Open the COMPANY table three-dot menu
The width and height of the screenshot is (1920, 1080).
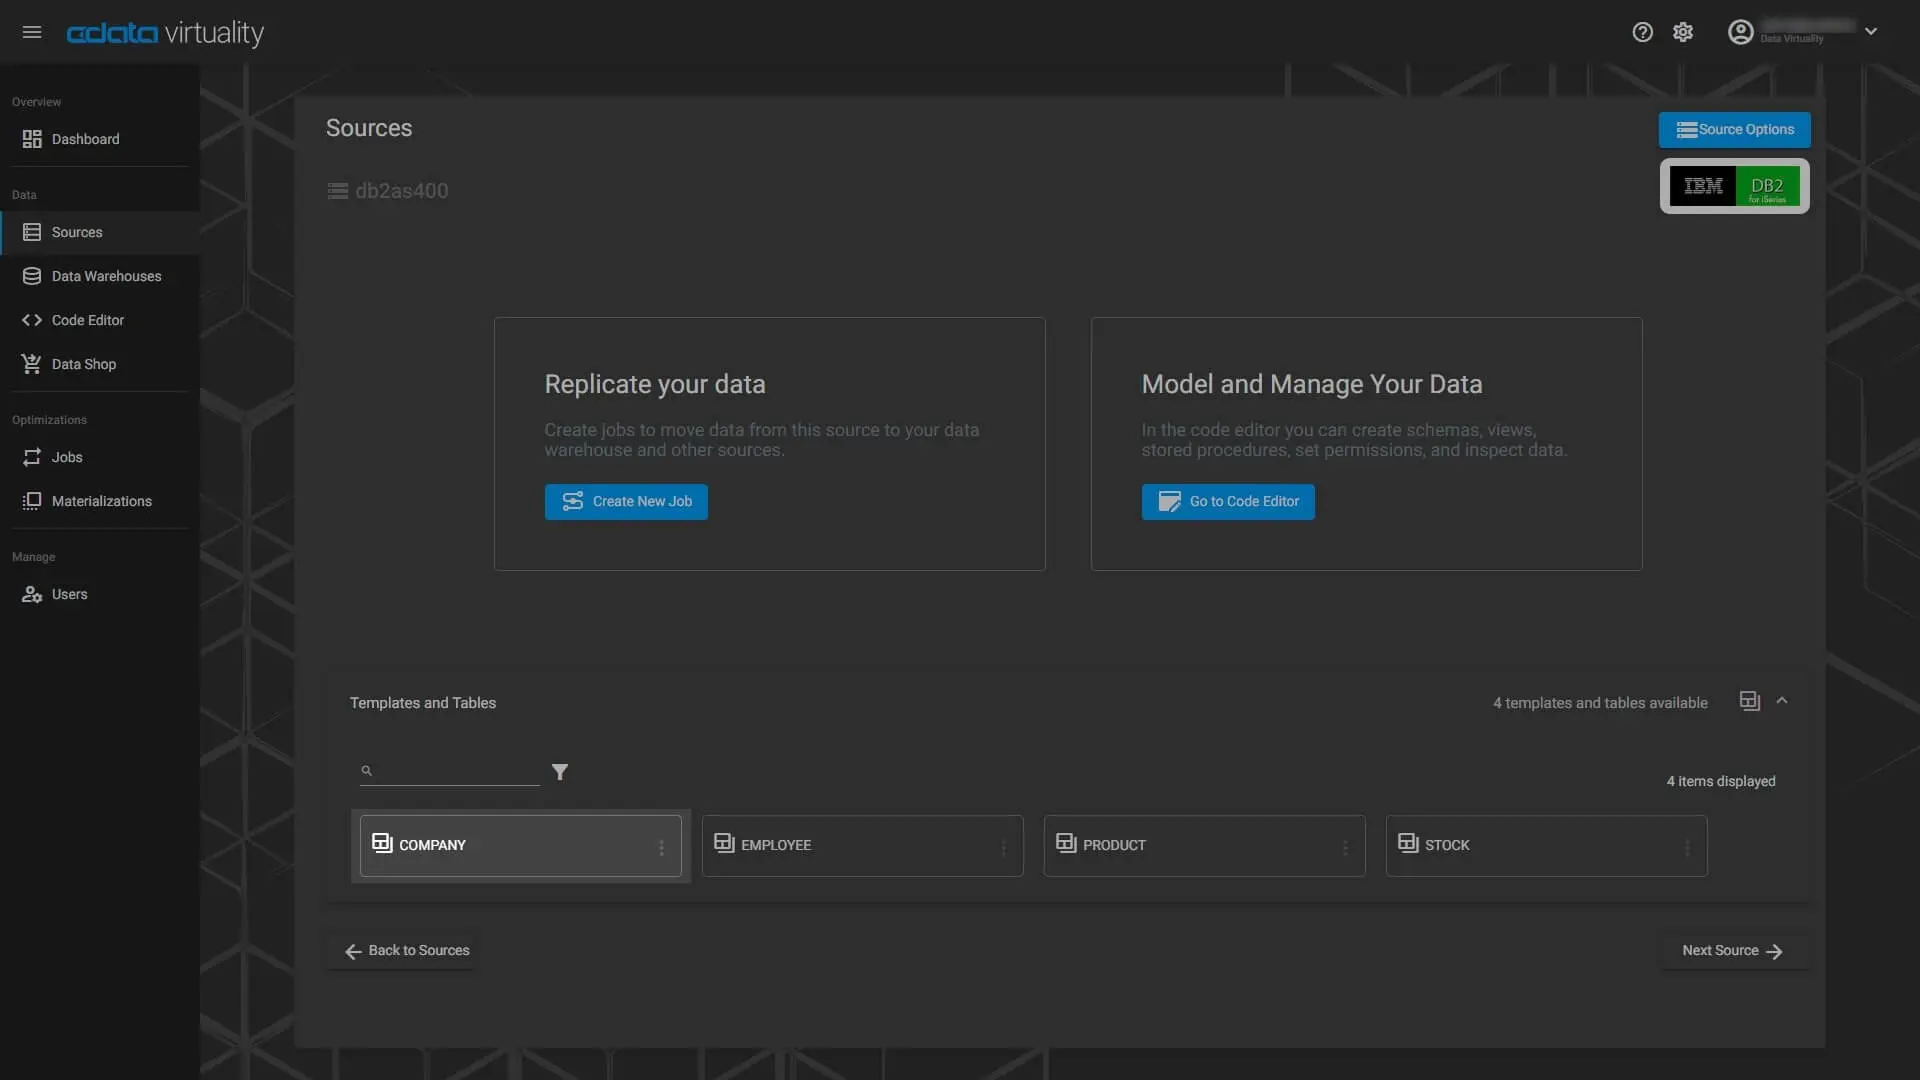(x=661, y=847)
